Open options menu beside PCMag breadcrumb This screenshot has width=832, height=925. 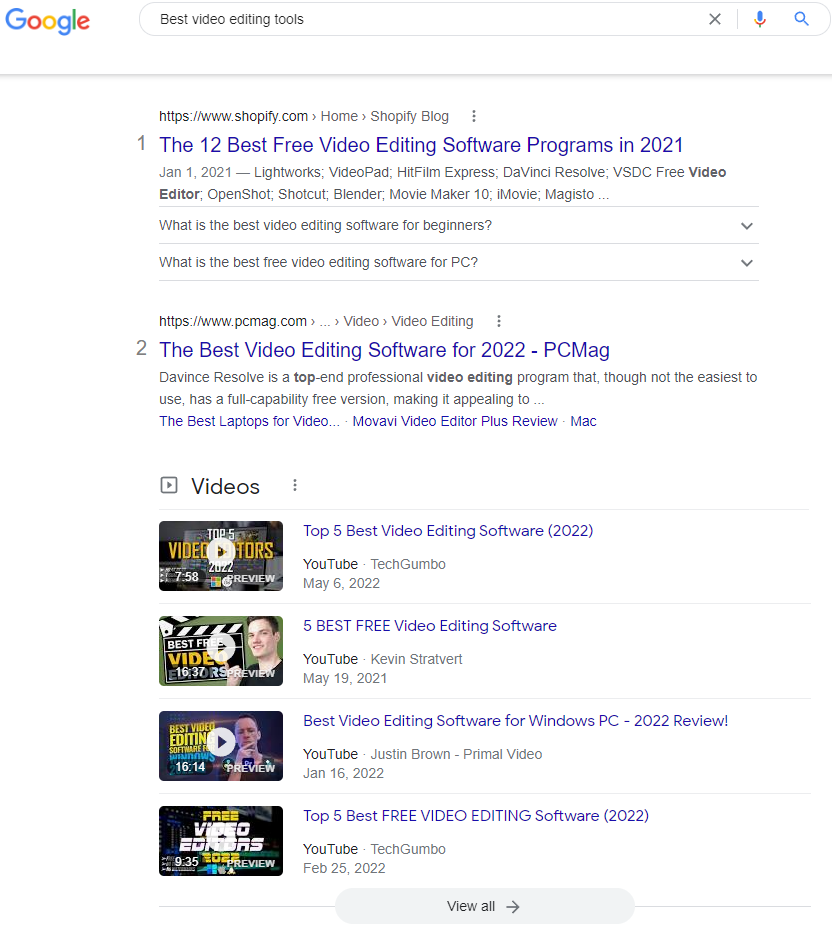tap(499, 321)
